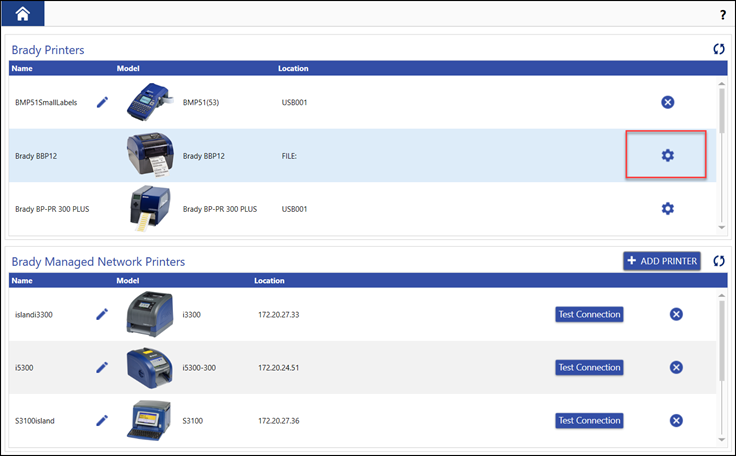Viewport: 736px width, 456px height.
Task: Open settings gear for Brady BP-PR 300 PLUS
Action: (x=667, y=208)
